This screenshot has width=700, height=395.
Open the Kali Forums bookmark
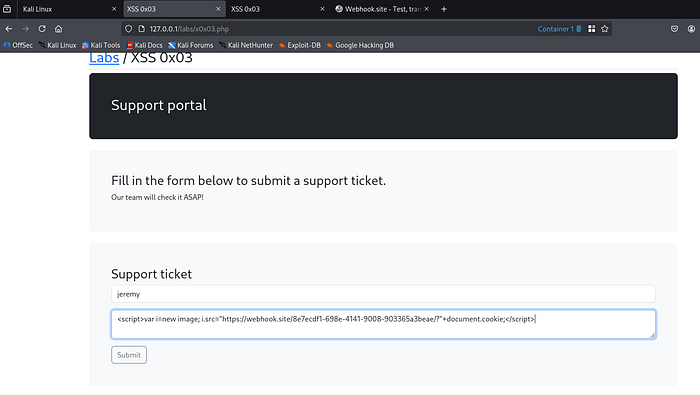click(x=191, y=45)
